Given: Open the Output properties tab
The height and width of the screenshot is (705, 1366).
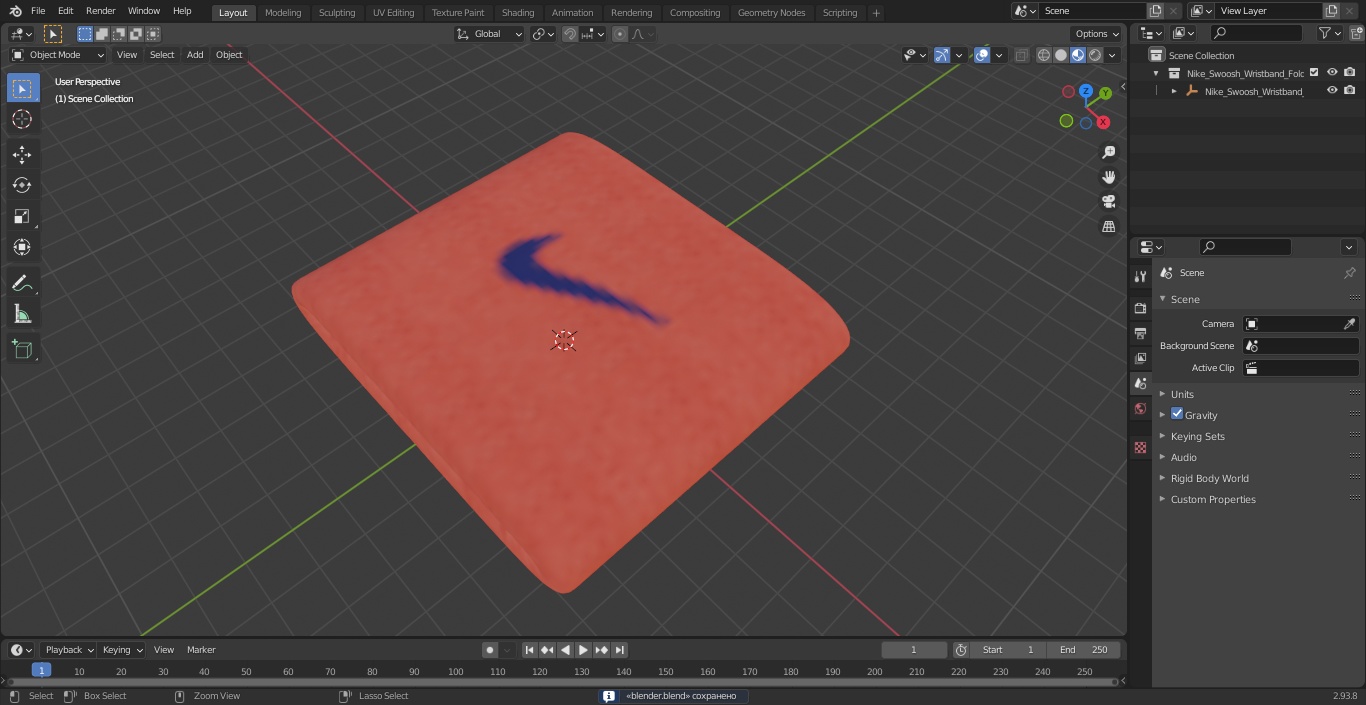Looking at the screenshot, I should 1140,333.
